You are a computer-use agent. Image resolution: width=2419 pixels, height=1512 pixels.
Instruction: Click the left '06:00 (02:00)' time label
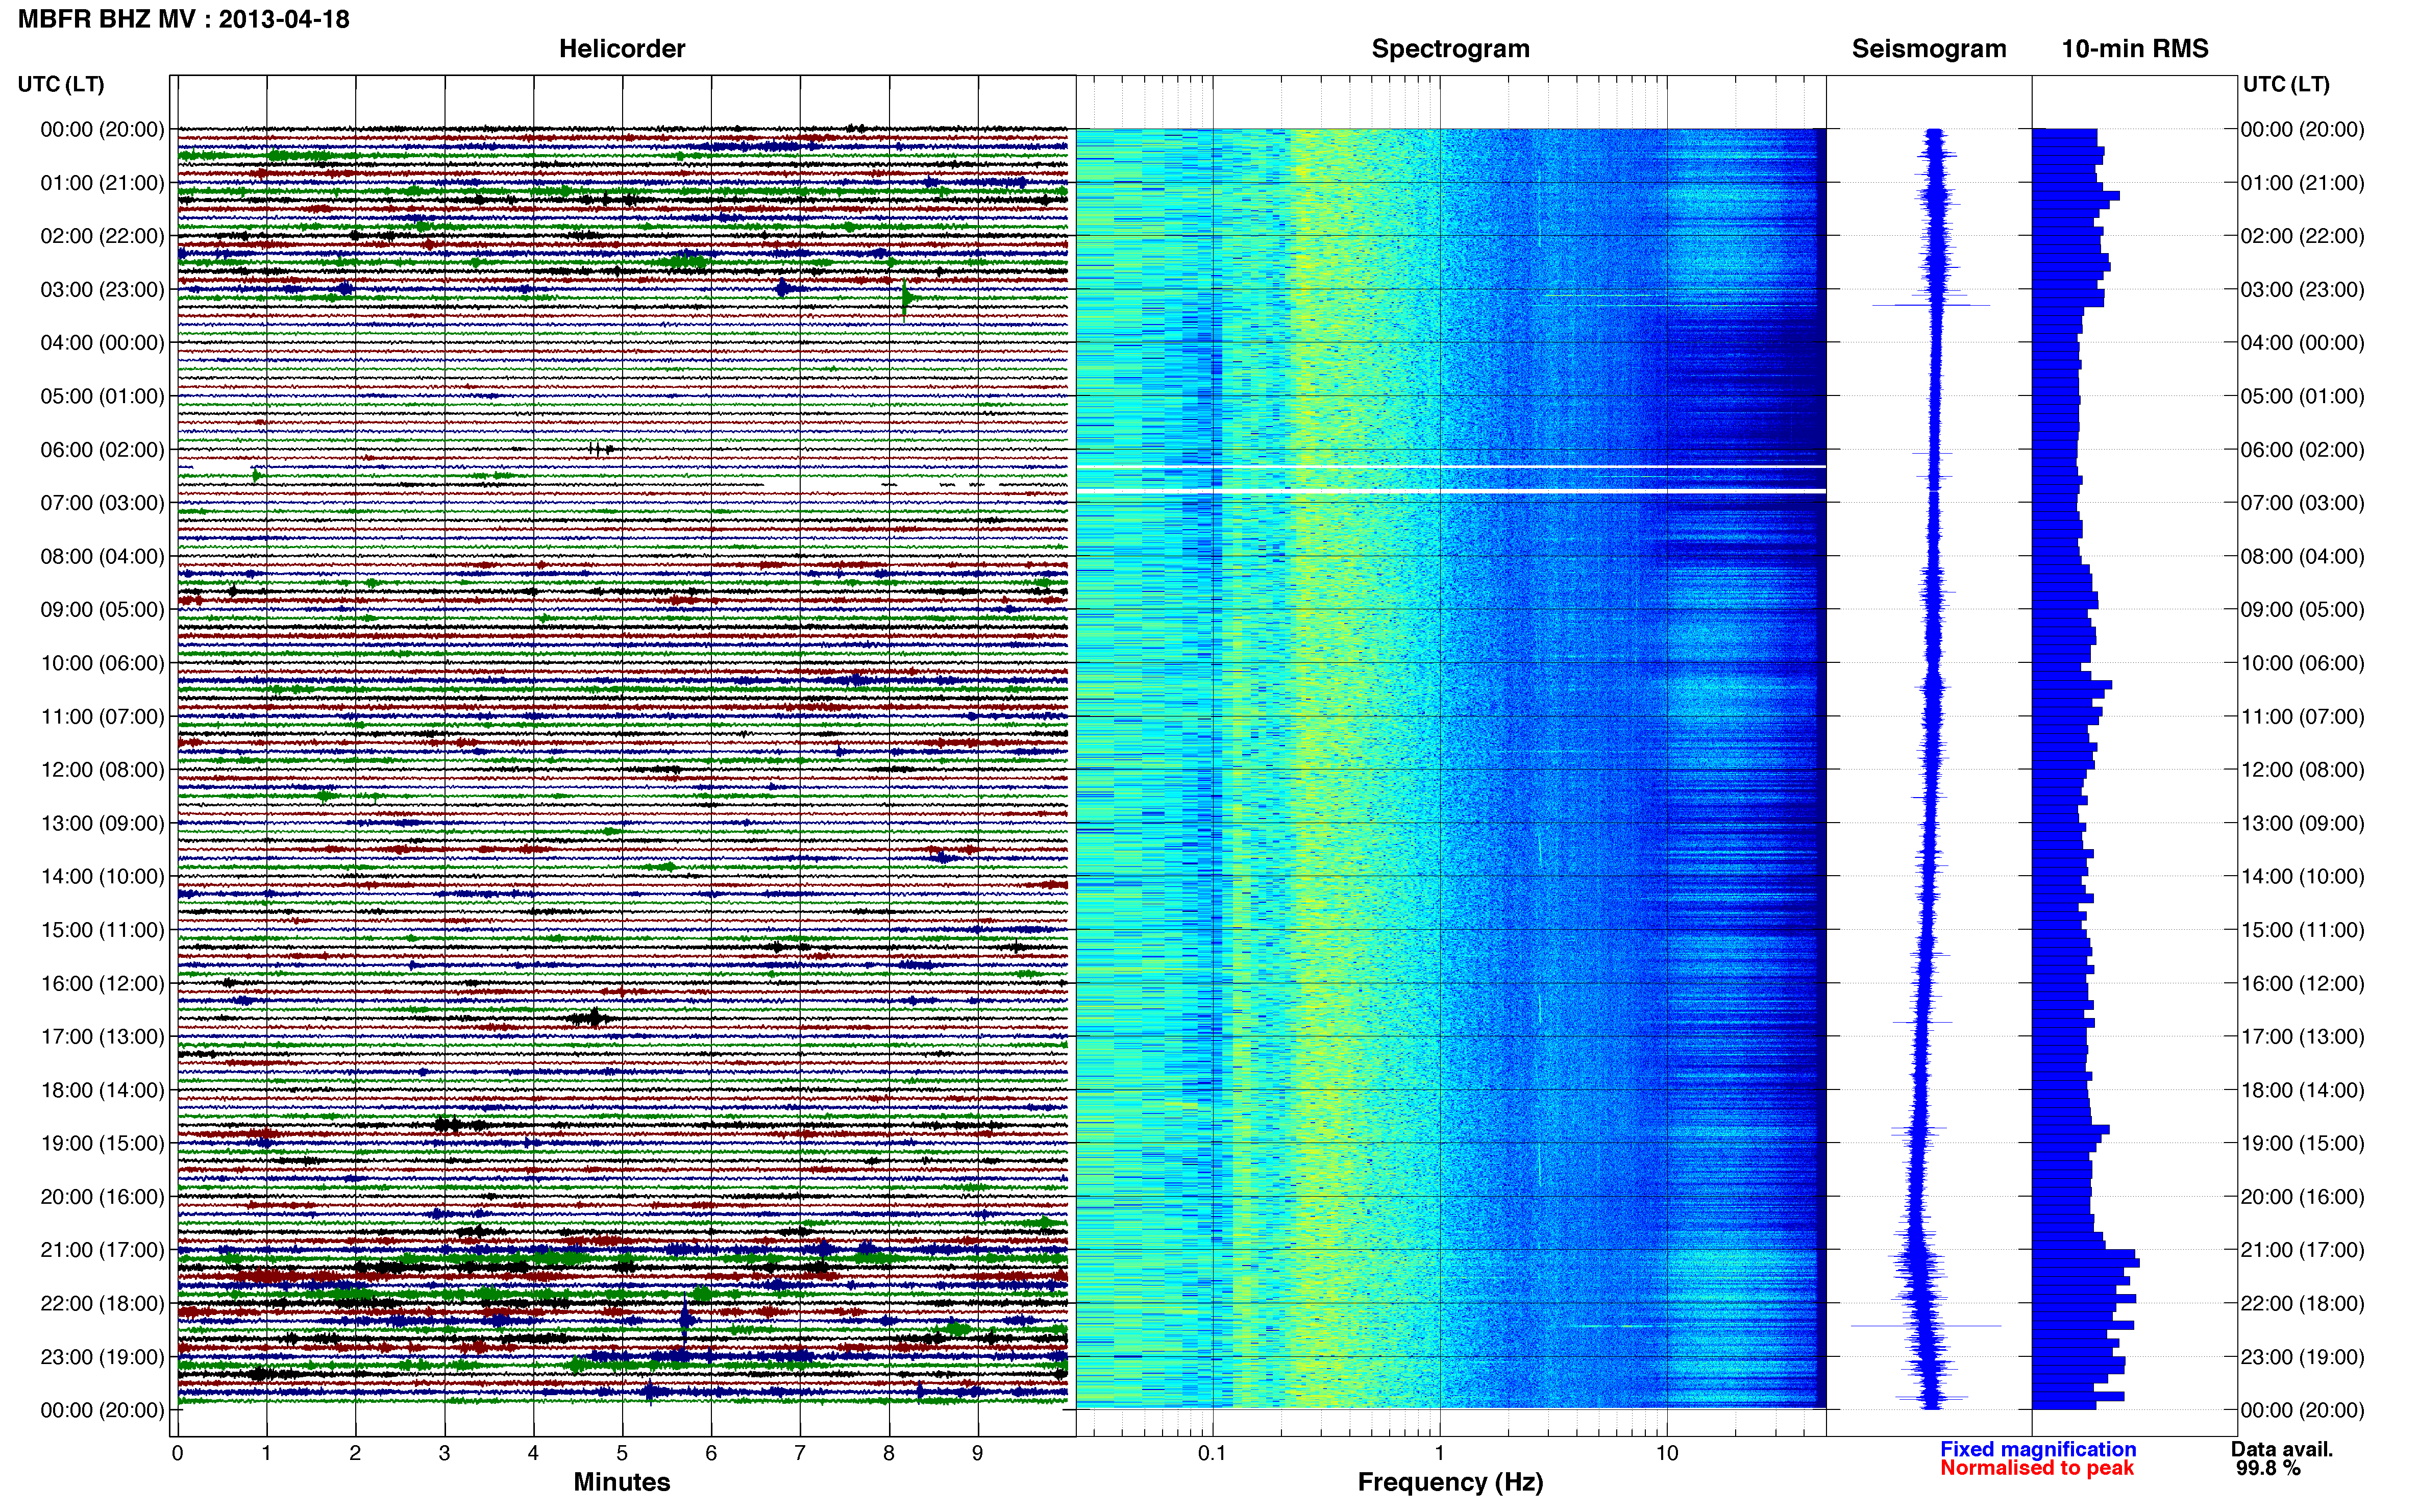tap(102, 449)
